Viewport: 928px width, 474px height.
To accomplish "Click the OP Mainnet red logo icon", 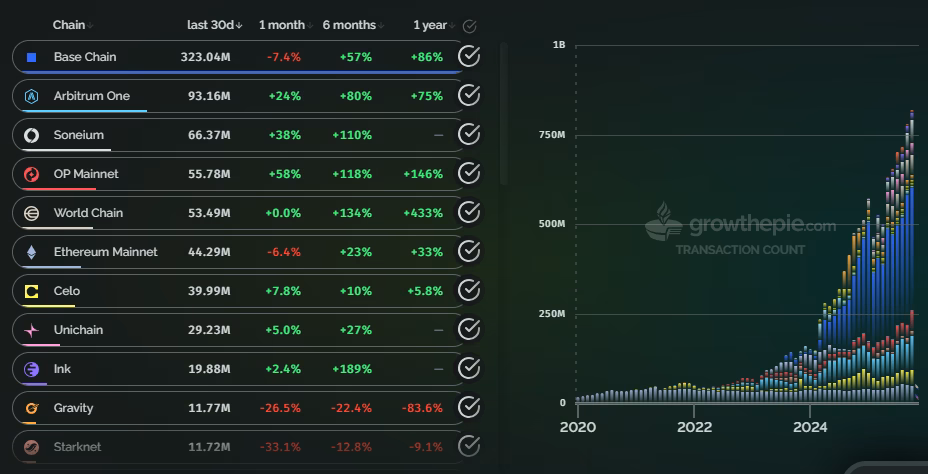I will [31, 175].
